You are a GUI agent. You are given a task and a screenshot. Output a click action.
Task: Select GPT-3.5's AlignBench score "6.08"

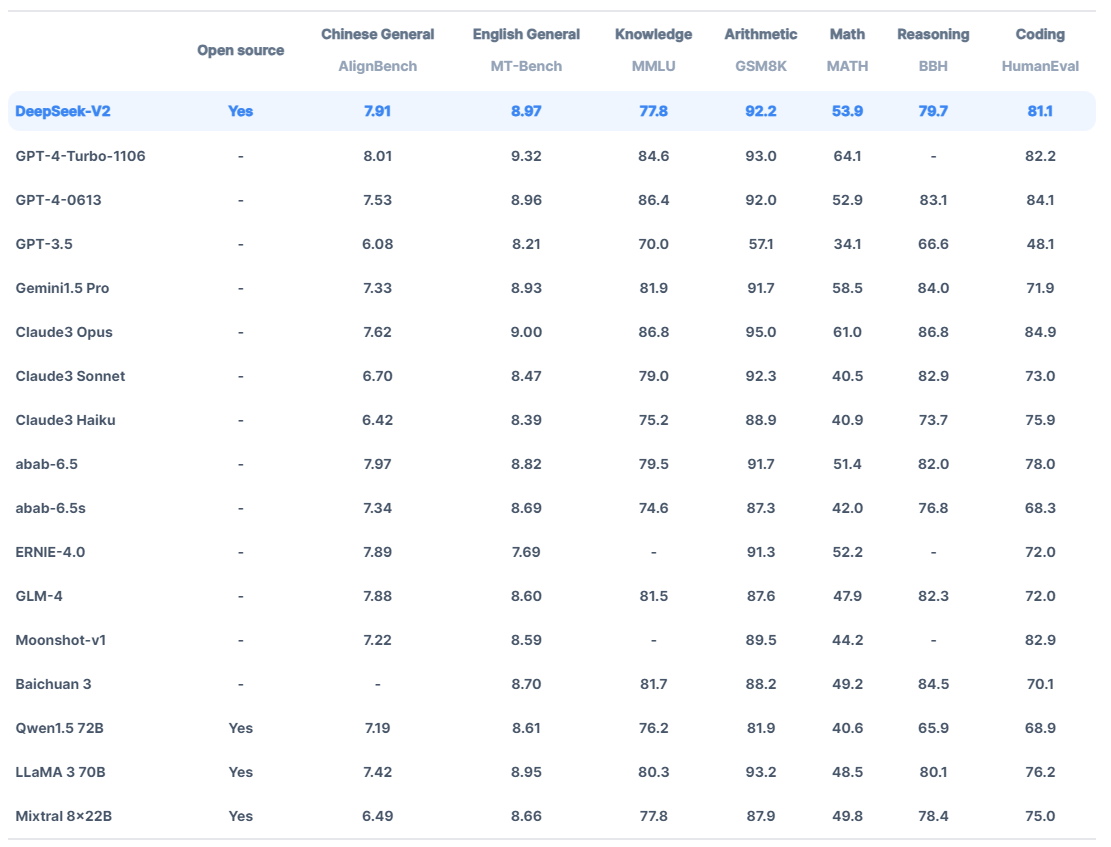[x=377, y=244]
